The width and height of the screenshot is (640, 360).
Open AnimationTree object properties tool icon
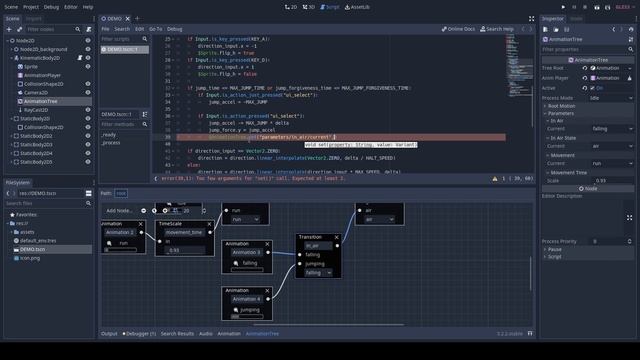pyautogui.click(x=631, y=40)
